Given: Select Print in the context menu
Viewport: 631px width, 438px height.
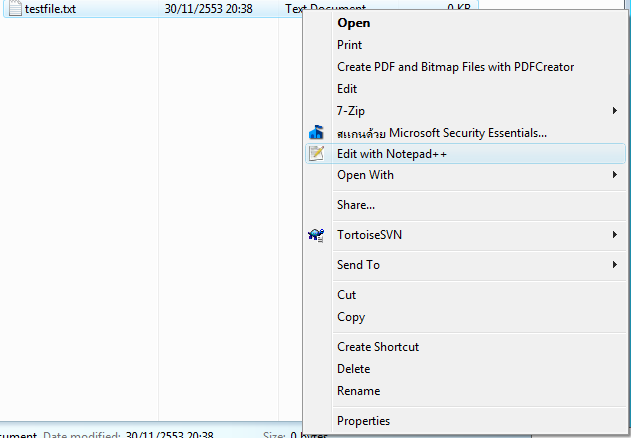Looking at the screenshot, I should pyautogui.click(x=349, y=45).
